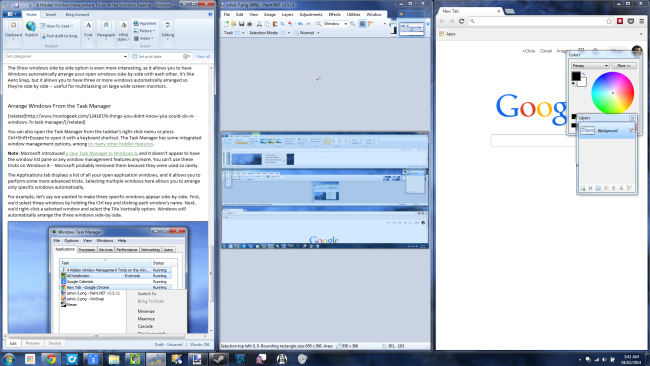The image size is (650, 366).
Task: Click the New image icon in Paint.NET
Action: click(226, 24)
